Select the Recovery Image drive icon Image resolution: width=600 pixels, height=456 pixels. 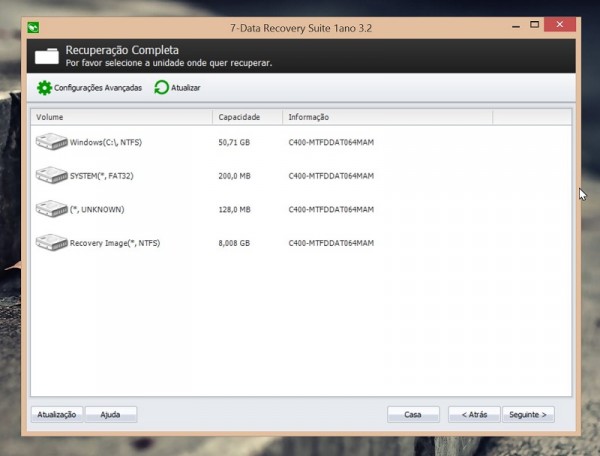coord(52,243)
